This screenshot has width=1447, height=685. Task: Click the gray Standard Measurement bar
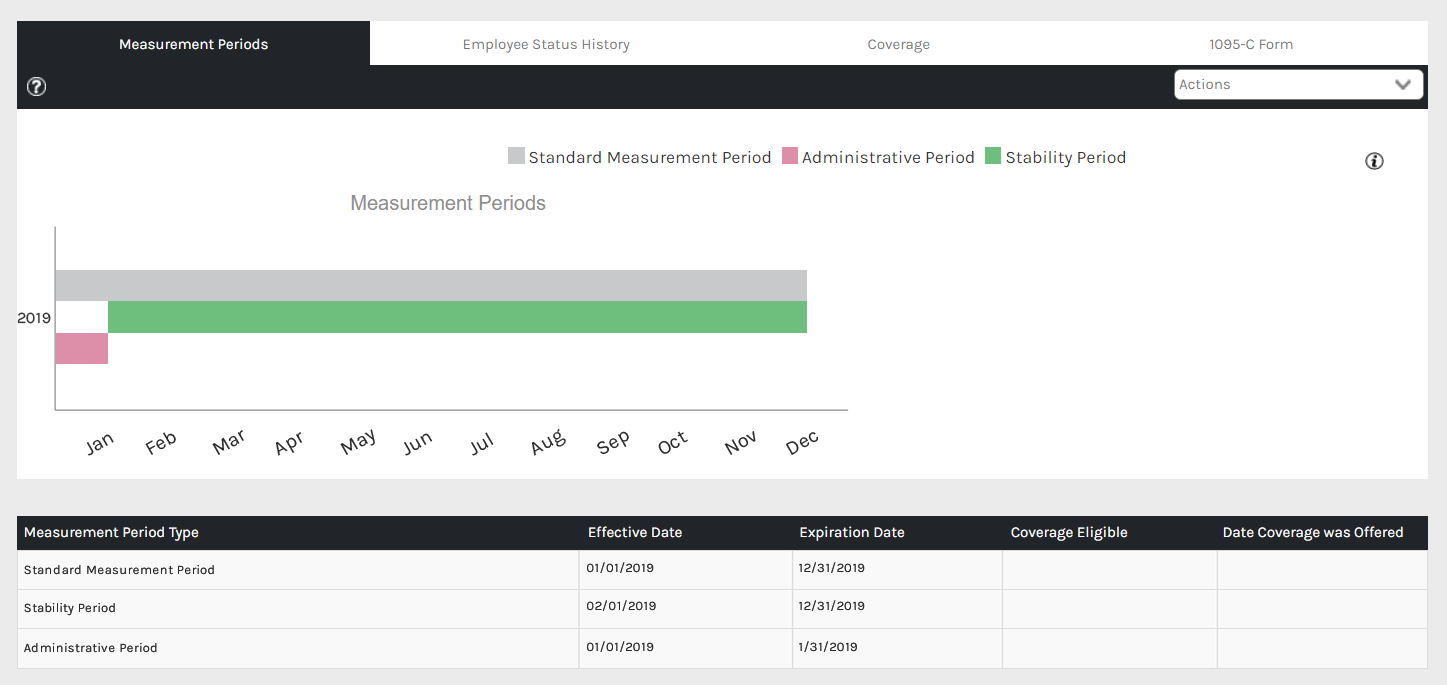click(x=430, y=285)
